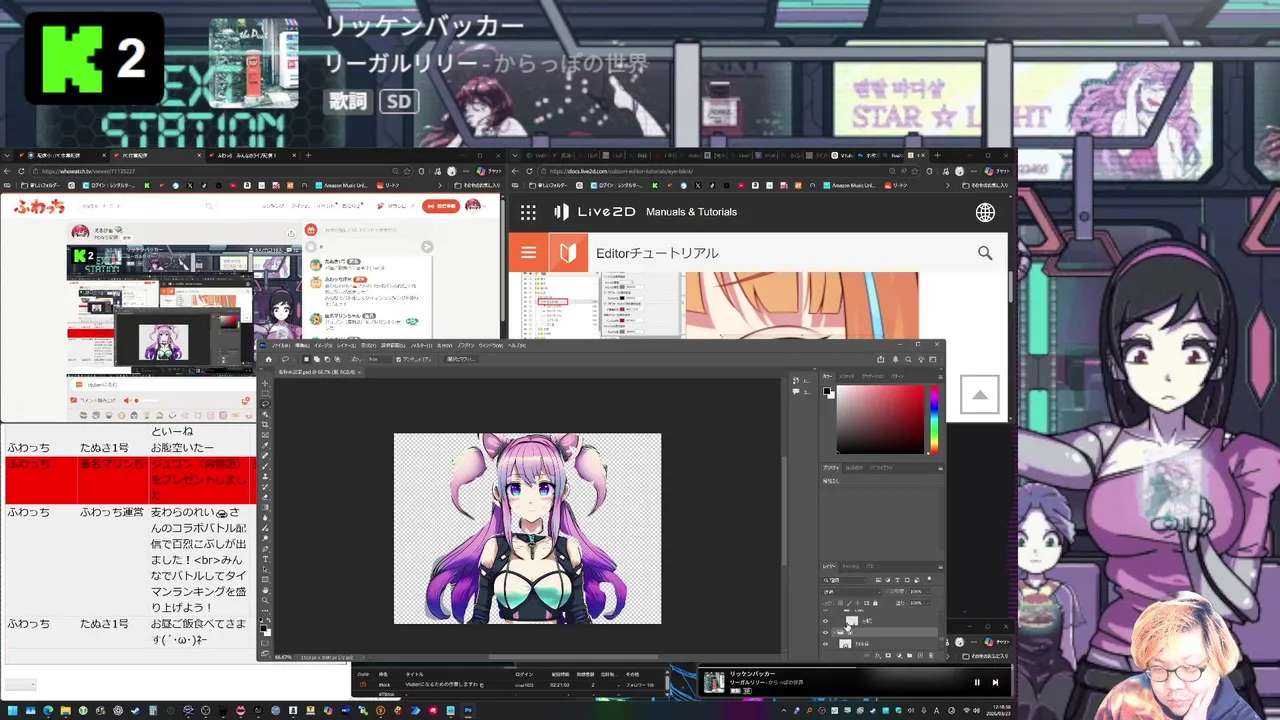1280x720 pixels.
Task: Open the レイヤー menu in Photoshop menu bar
Action: click(346, 345)
